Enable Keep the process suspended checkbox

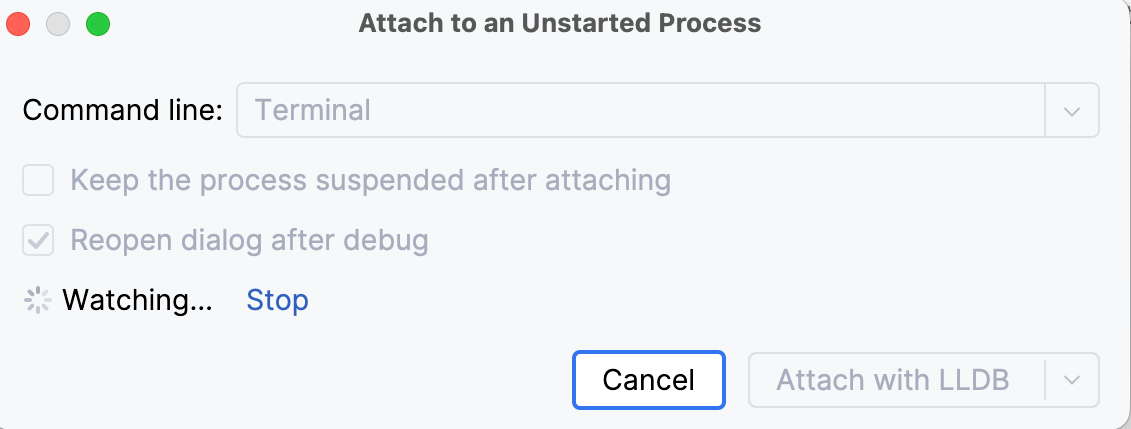coord(38,181)
